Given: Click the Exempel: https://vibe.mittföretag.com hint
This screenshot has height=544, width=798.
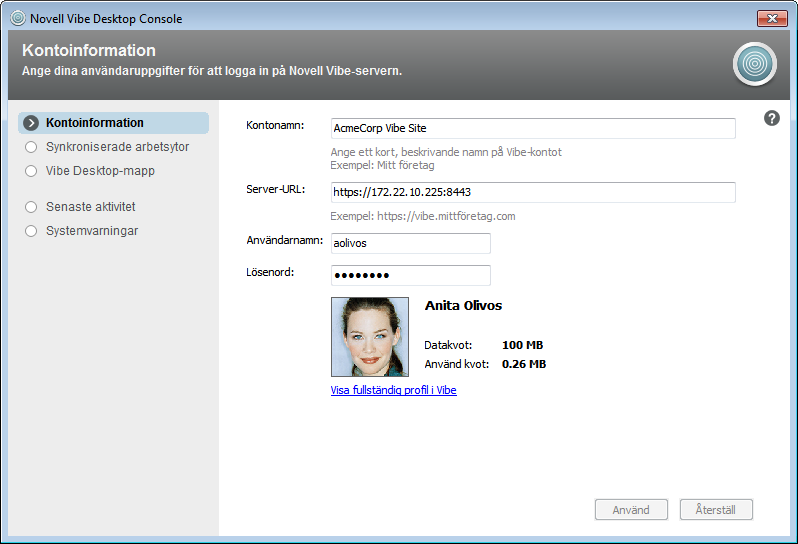Looking at the screenshot, I should [x=423, y=216].
